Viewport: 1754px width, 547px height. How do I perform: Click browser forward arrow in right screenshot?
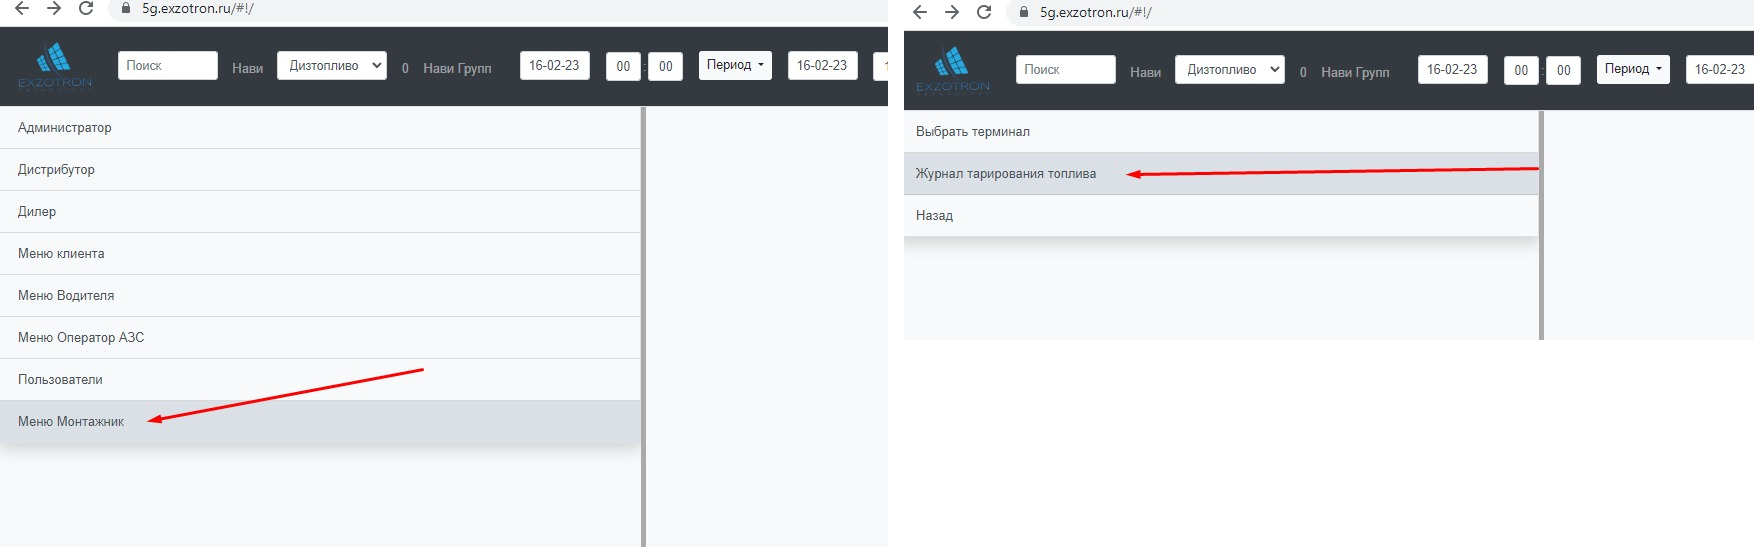click(x=952, y=12)
